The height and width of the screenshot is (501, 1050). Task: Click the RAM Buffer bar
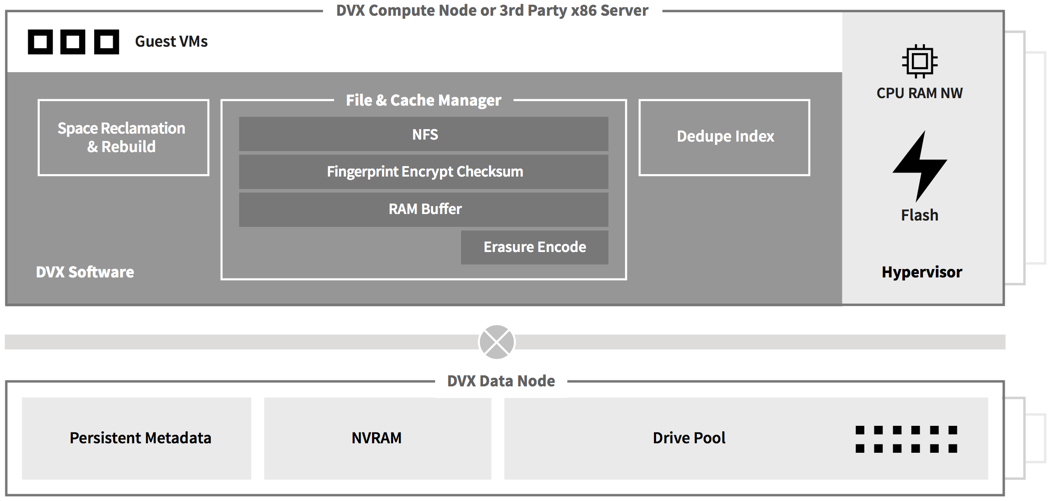424,209
